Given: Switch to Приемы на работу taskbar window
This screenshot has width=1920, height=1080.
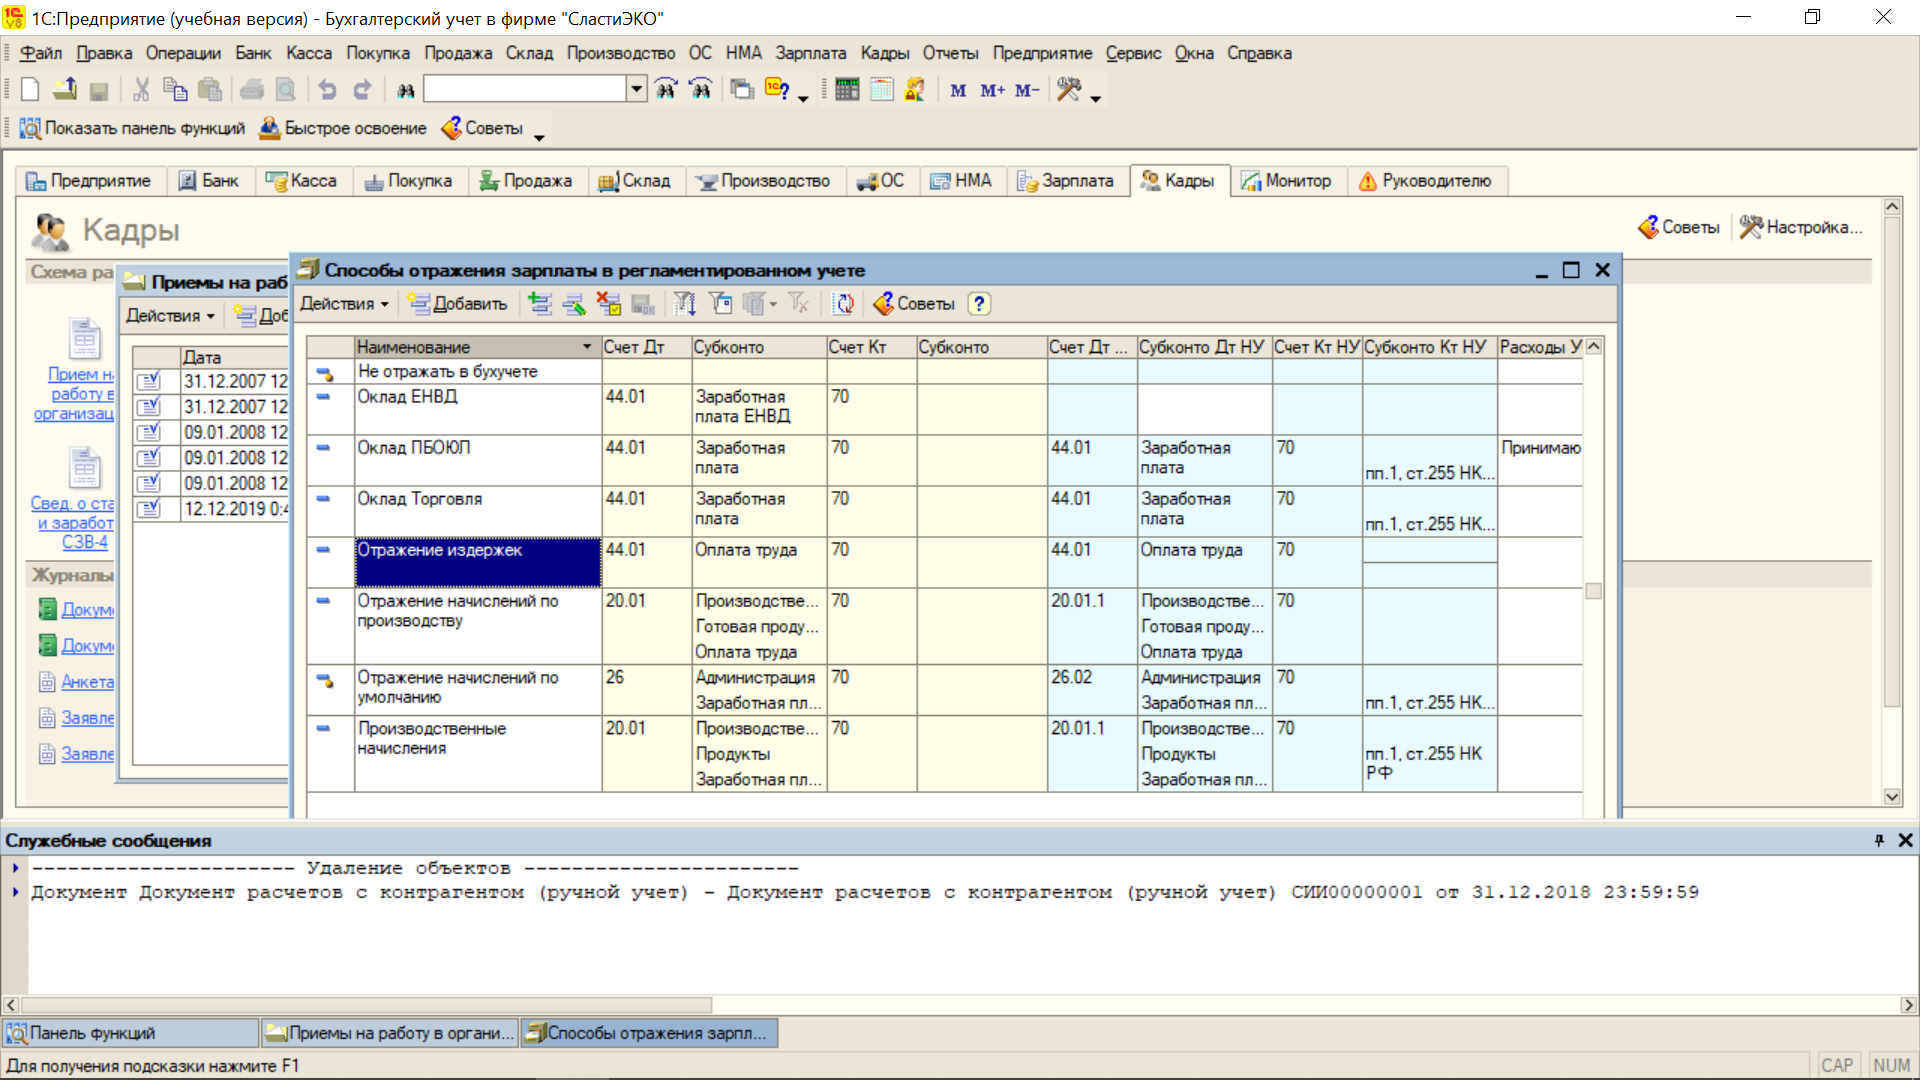Looking at the screenshot, I should click(x=390, y=1033).
